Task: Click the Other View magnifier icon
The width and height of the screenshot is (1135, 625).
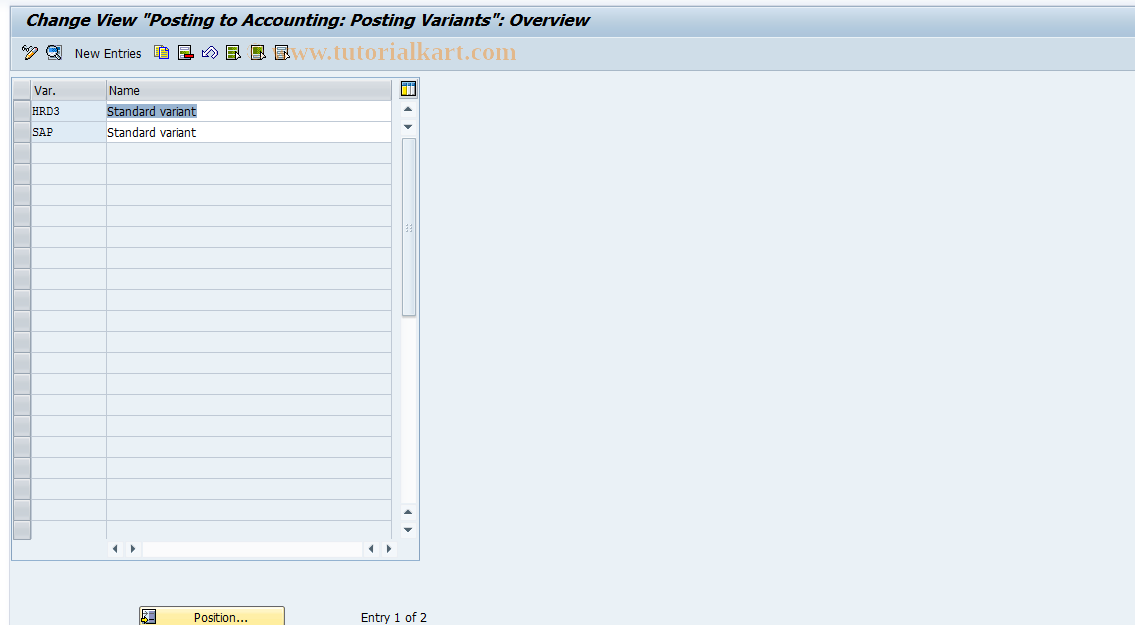Action: point(54,53)
